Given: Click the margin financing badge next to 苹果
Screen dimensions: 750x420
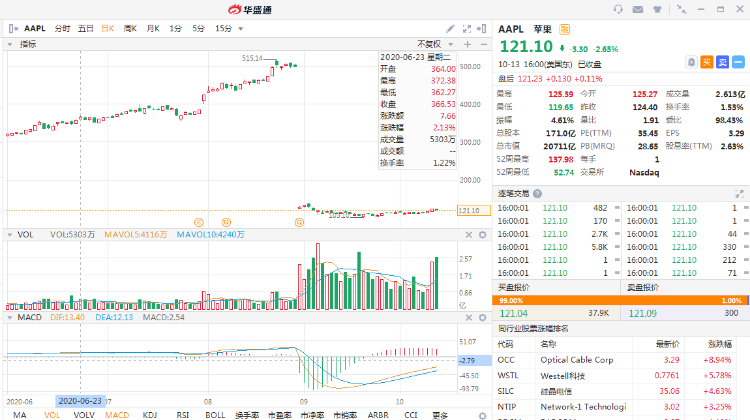Looking at the screenshot, I should 564,29.
